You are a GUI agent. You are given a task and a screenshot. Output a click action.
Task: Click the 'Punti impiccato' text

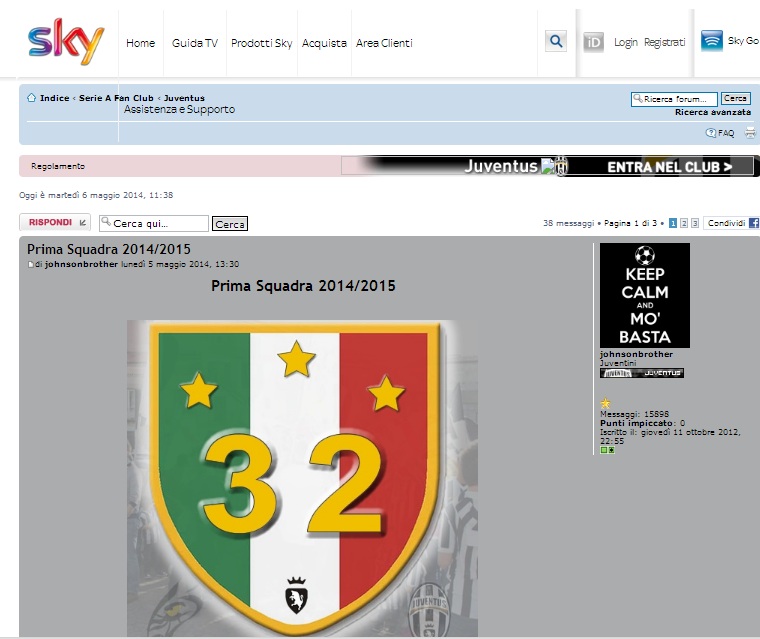[637, 423]
